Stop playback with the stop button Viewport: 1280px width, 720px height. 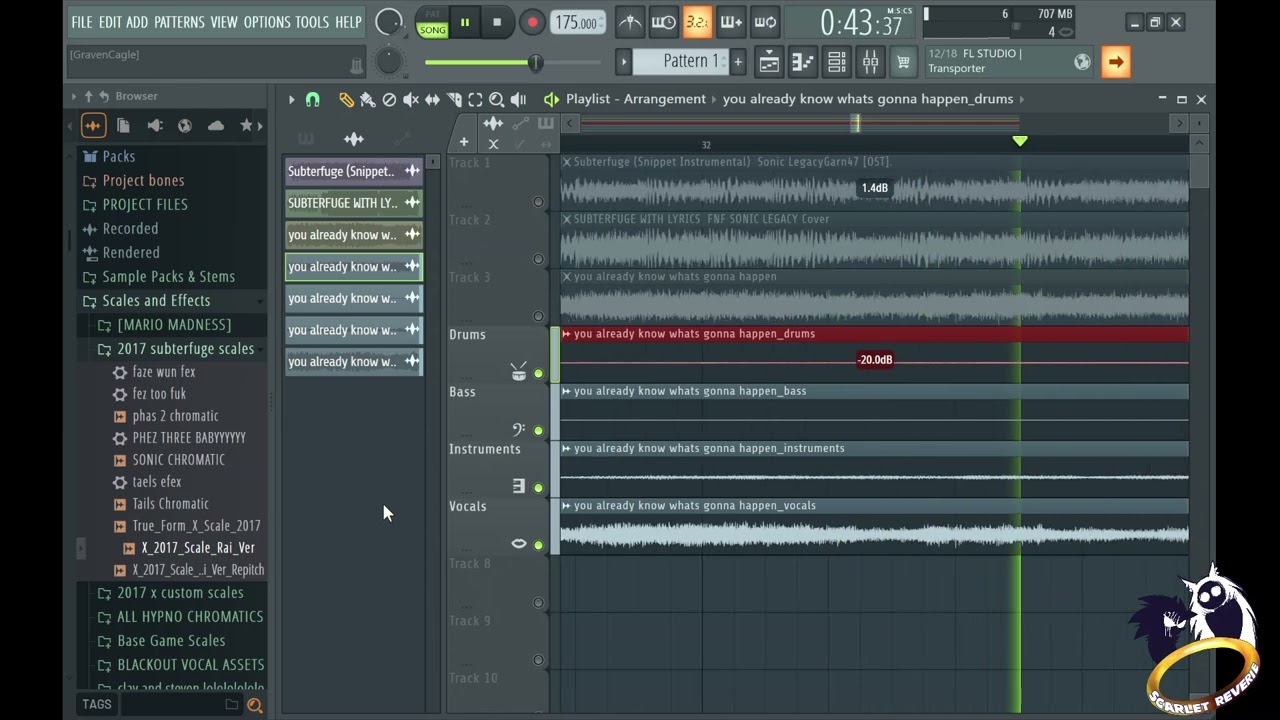497,22
